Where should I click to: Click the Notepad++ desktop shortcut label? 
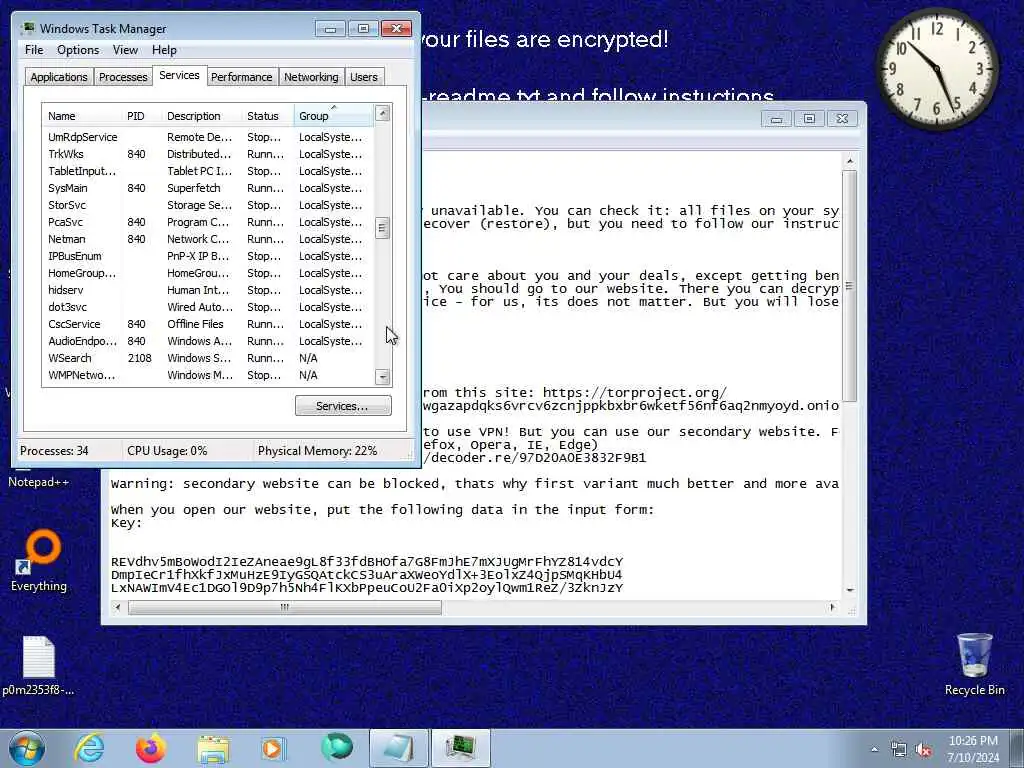tap(39, 482)
